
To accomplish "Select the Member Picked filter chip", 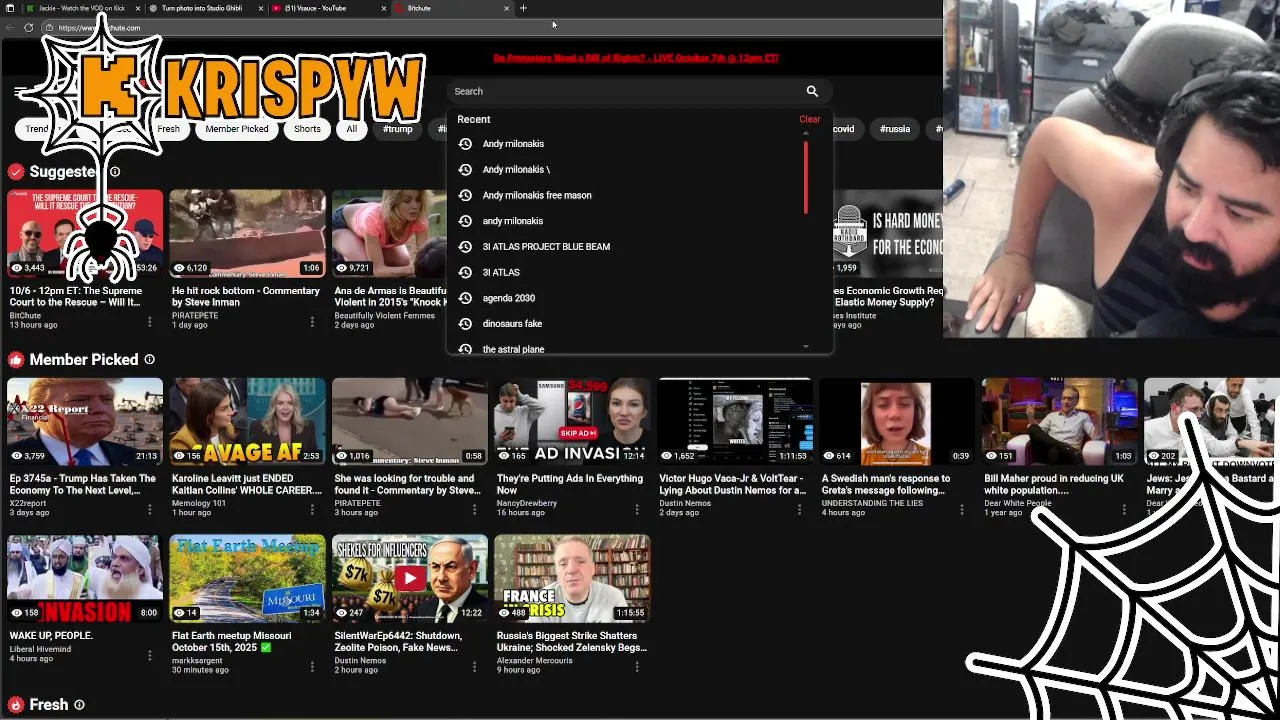I will pos(237,129).
